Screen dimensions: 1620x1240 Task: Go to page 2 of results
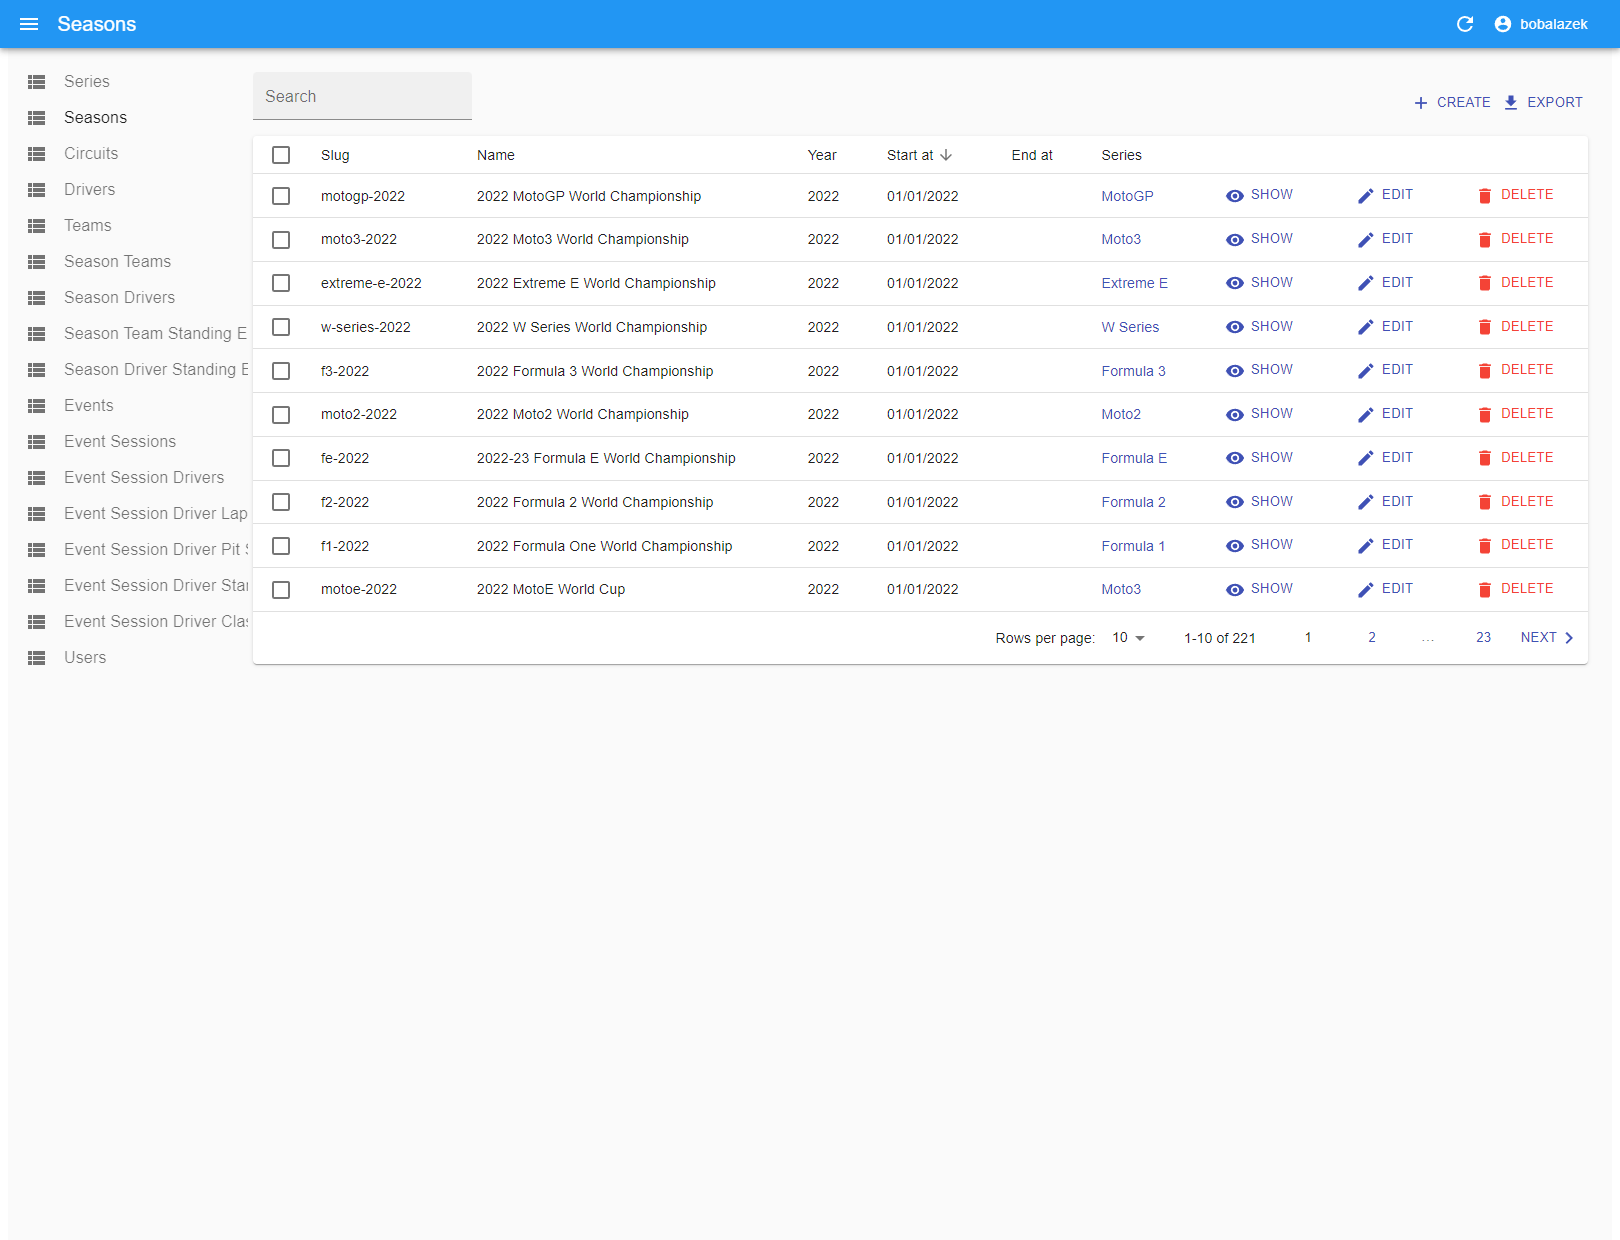[1372, 638]
